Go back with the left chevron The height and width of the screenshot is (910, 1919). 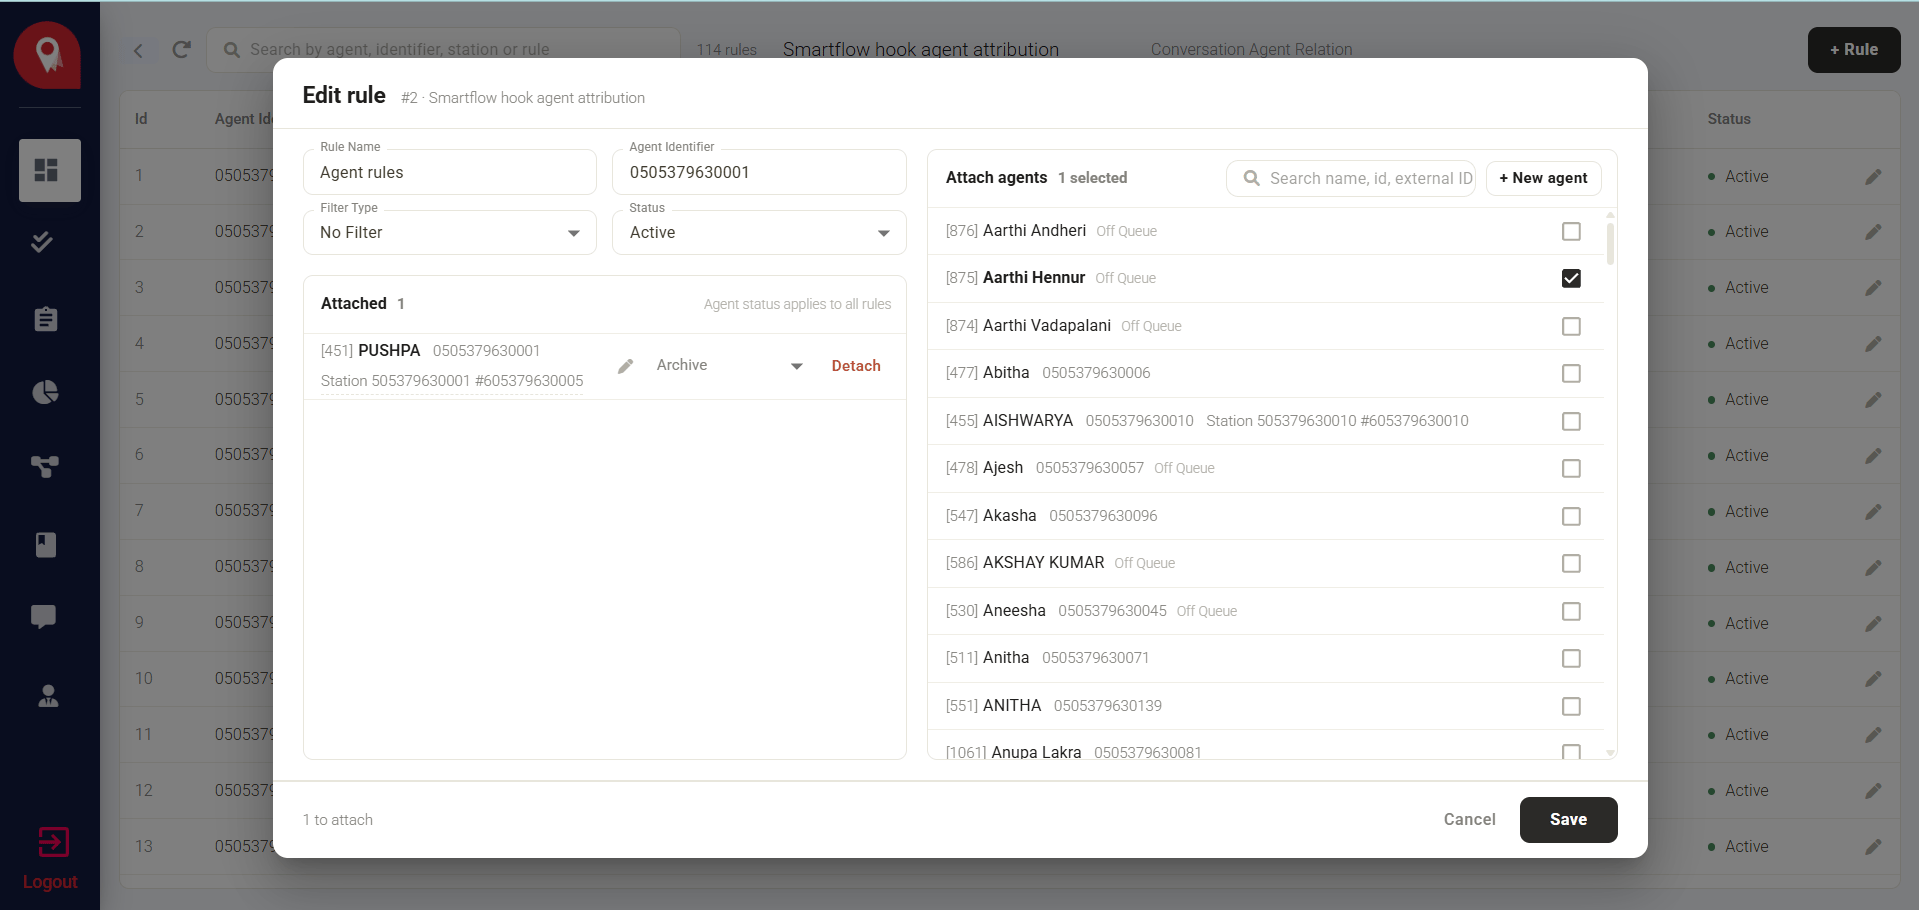click(x=139, y=50)
